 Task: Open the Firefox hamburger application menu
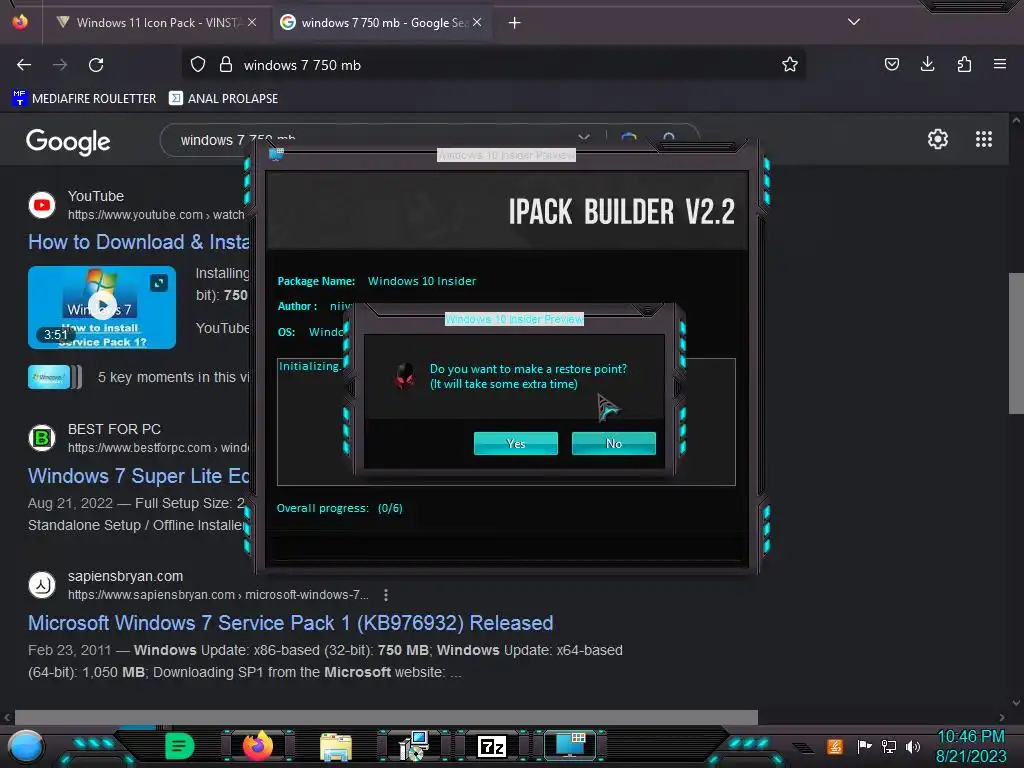(1000, 64)
